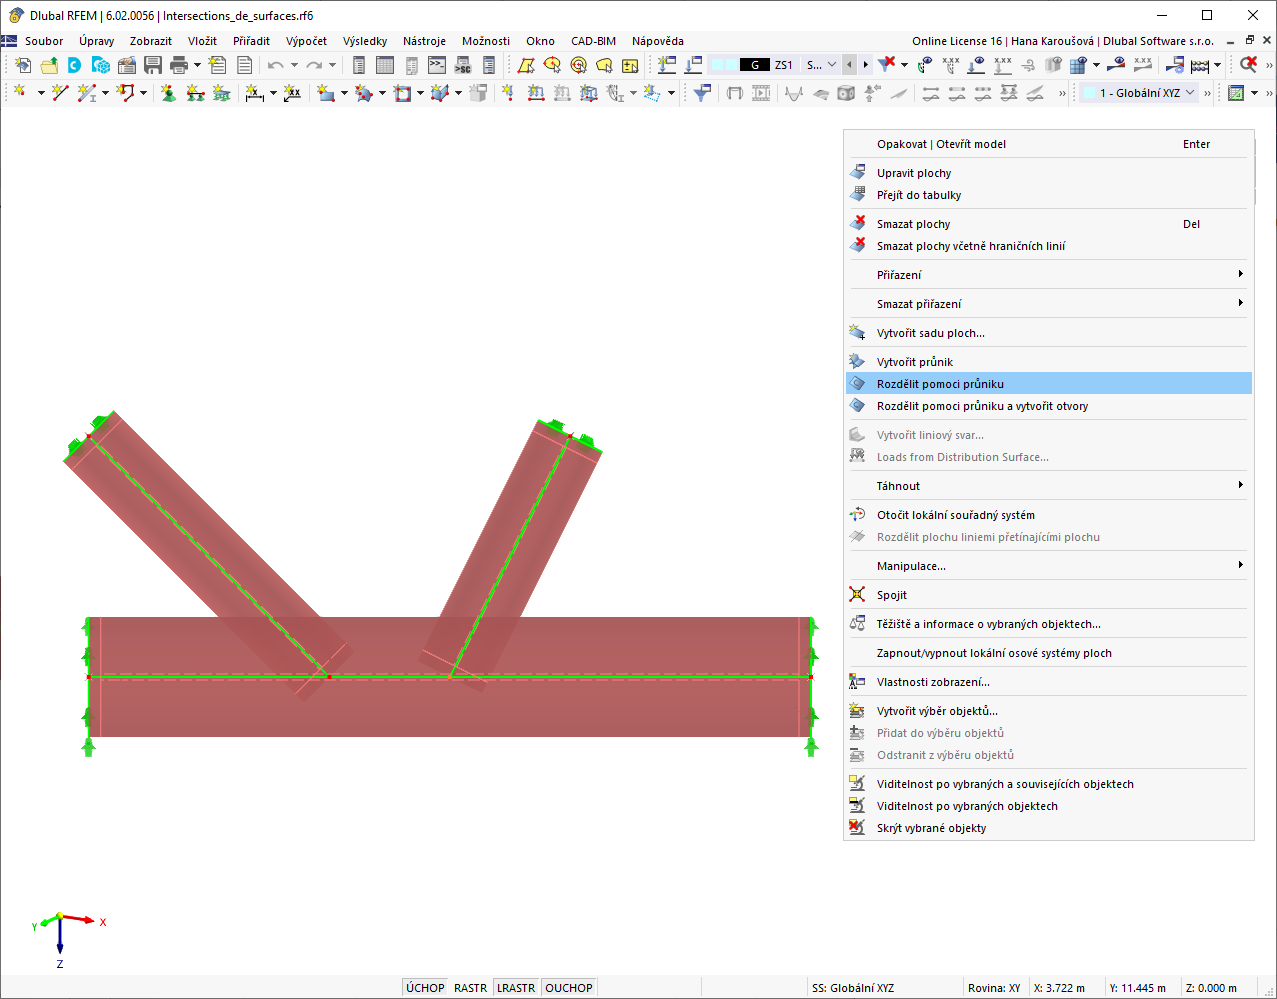
Task: Toggle ÚCHOP snap in status bar
Action: coord(425,988)
